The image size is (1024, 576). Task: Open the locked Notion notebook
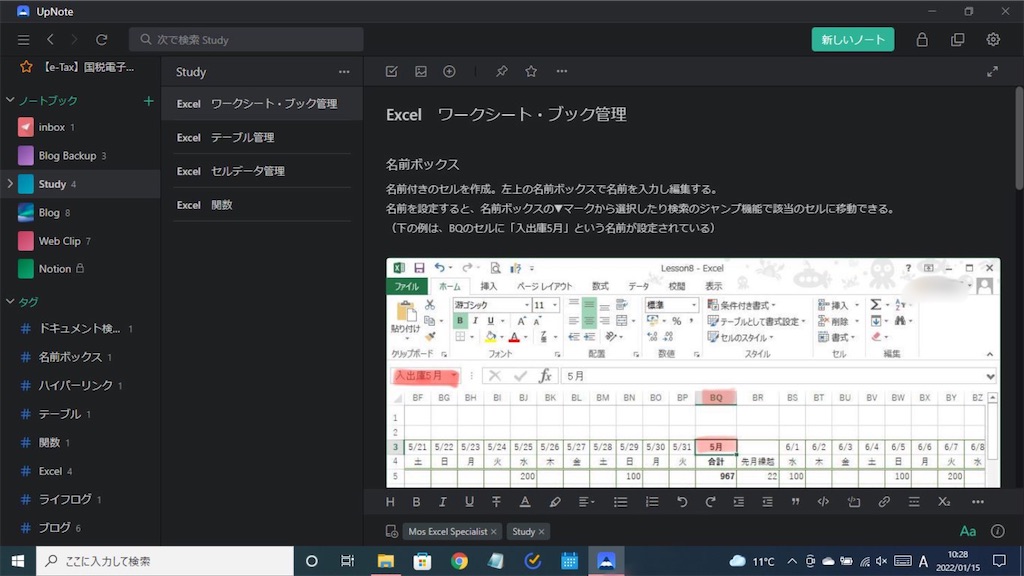[x=80, y=268]
